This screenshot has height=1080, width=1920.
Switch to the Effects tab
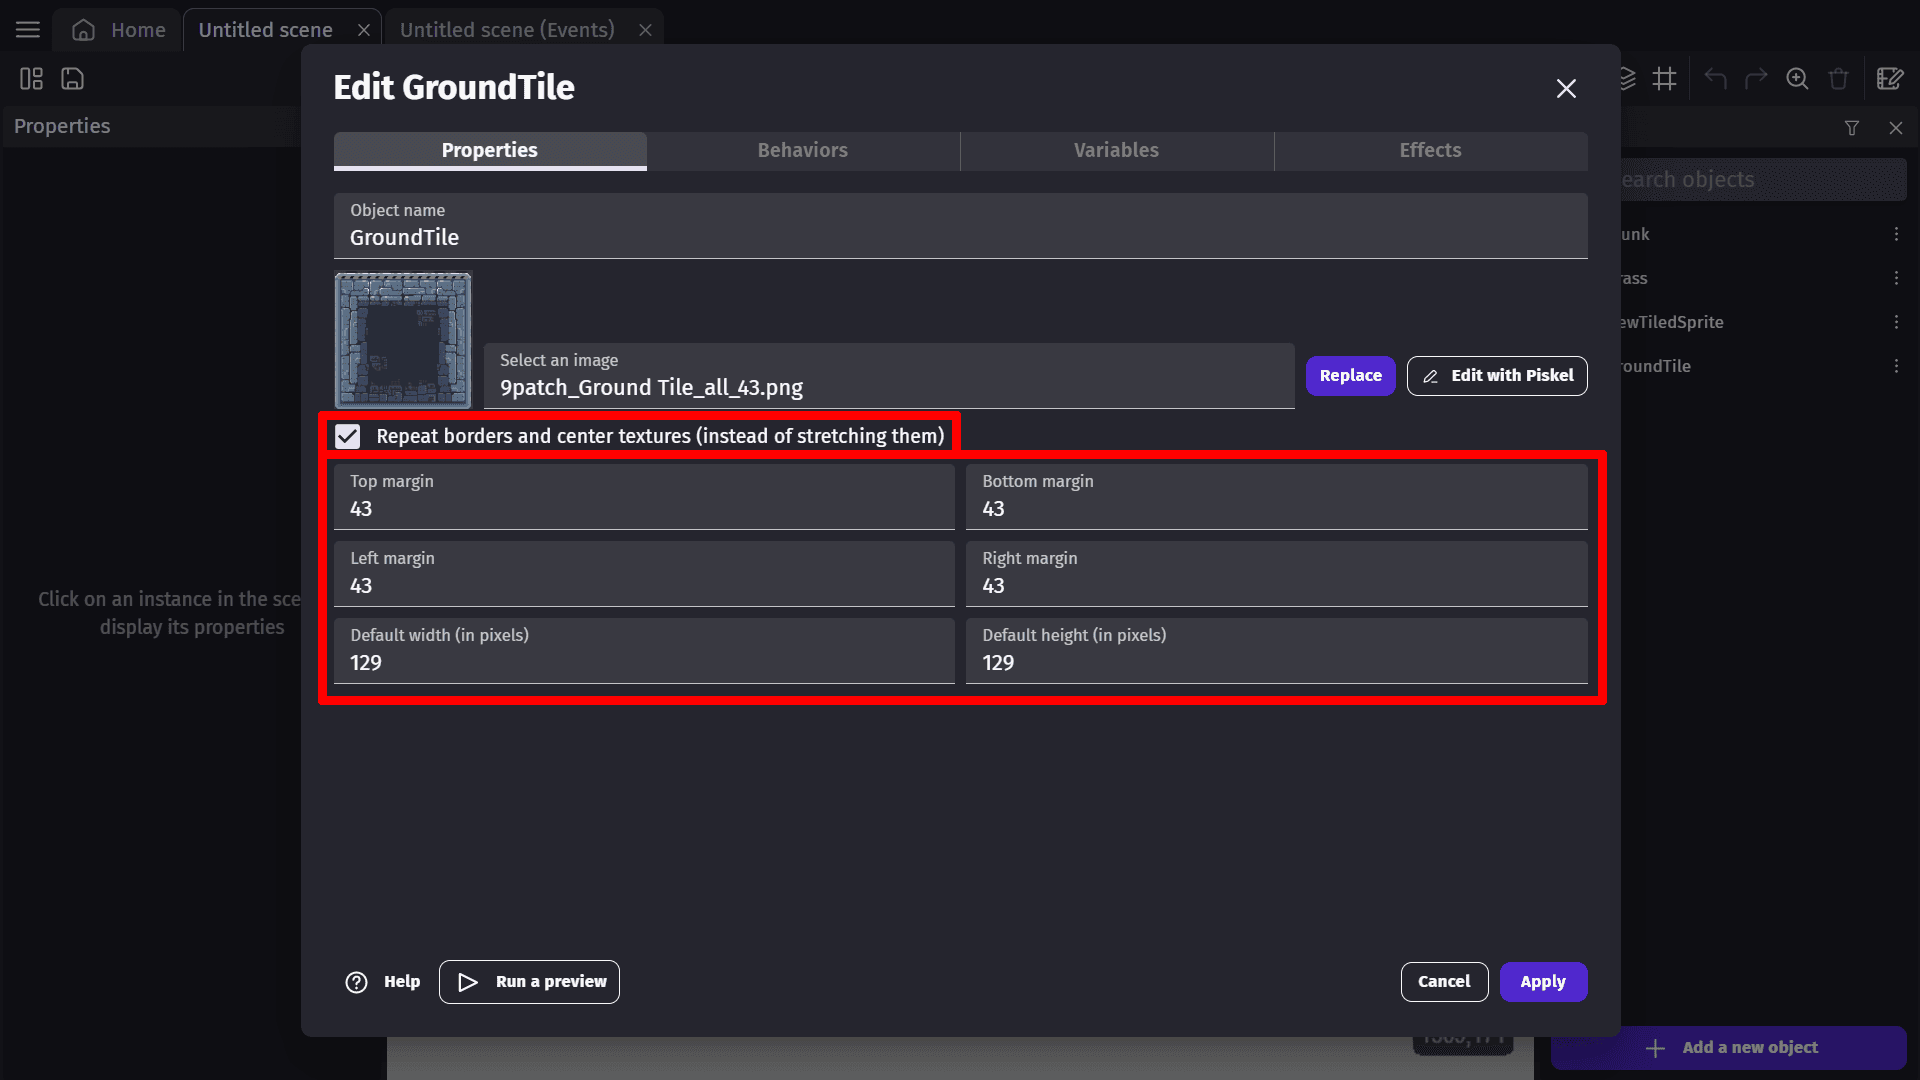(1430, 150)
